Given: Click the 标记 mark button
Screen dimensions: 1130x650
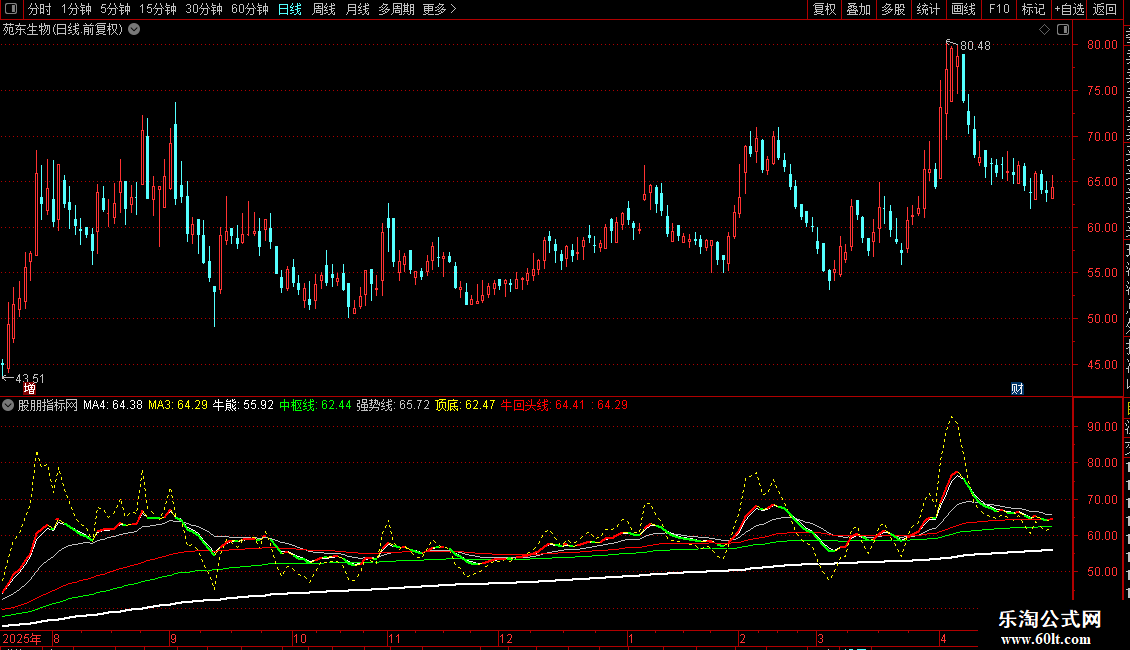Looking at the screenshot, I should click(1033, 9).
